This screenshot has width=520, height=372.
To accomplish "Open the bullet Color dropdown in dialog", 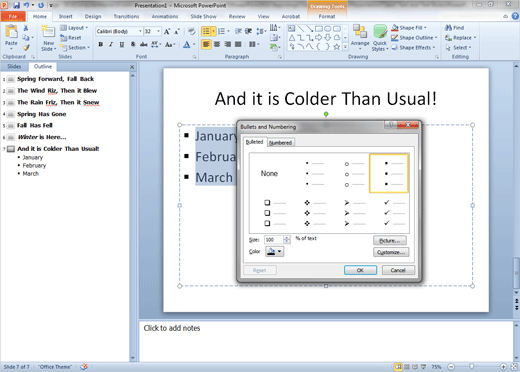I will [275, 251].
